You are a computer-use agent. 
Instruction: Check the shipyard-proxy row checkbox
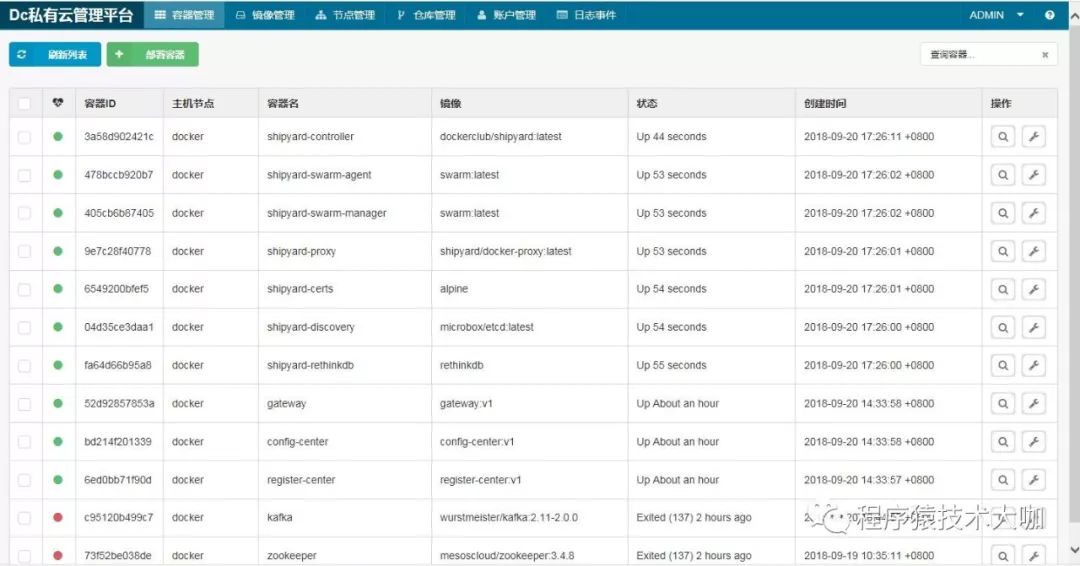tap(24, 251)
